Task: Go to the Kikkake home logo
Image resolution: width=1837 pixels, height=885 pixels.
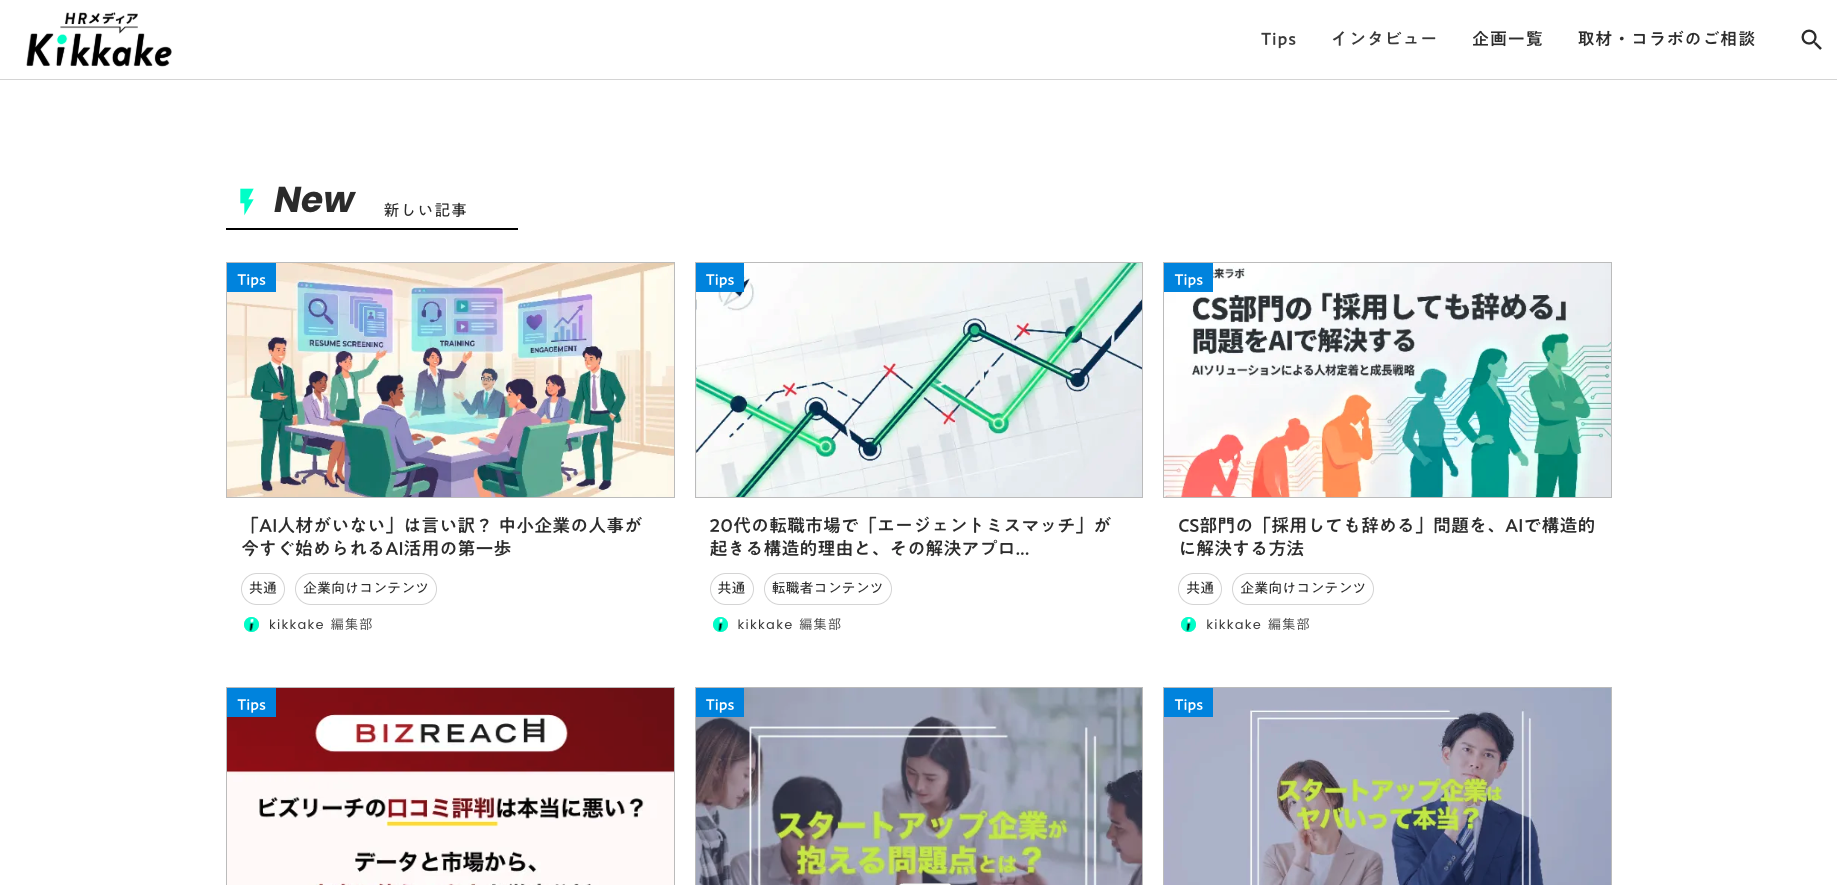Action: click(x=99, y=40)
